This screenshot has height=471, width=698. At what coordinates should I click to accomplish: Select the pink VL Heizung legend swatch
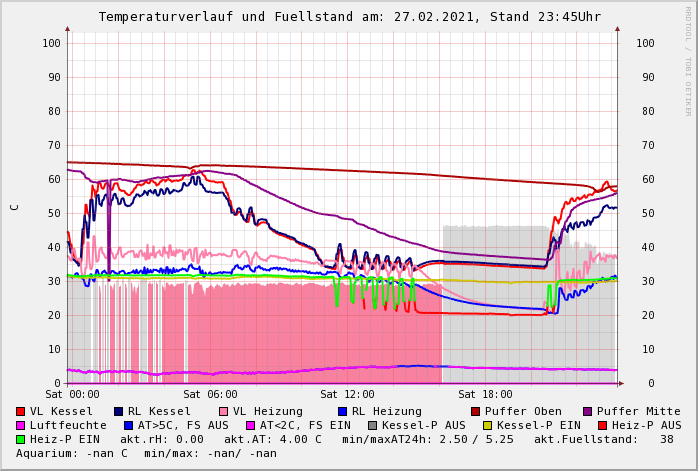223,411
